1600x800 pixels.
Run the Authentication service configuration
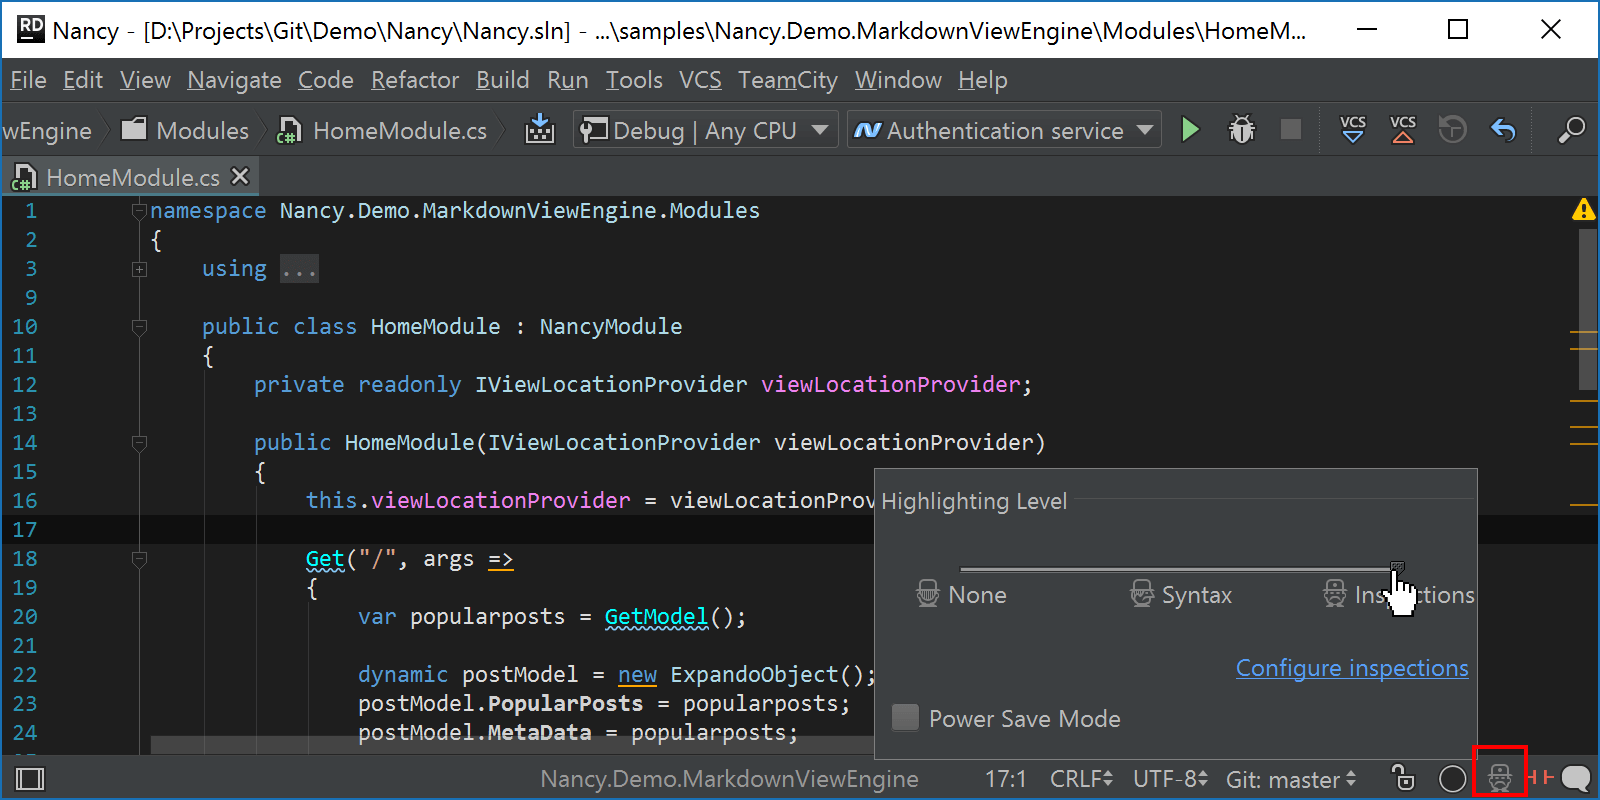click(x=1190, y=130)
